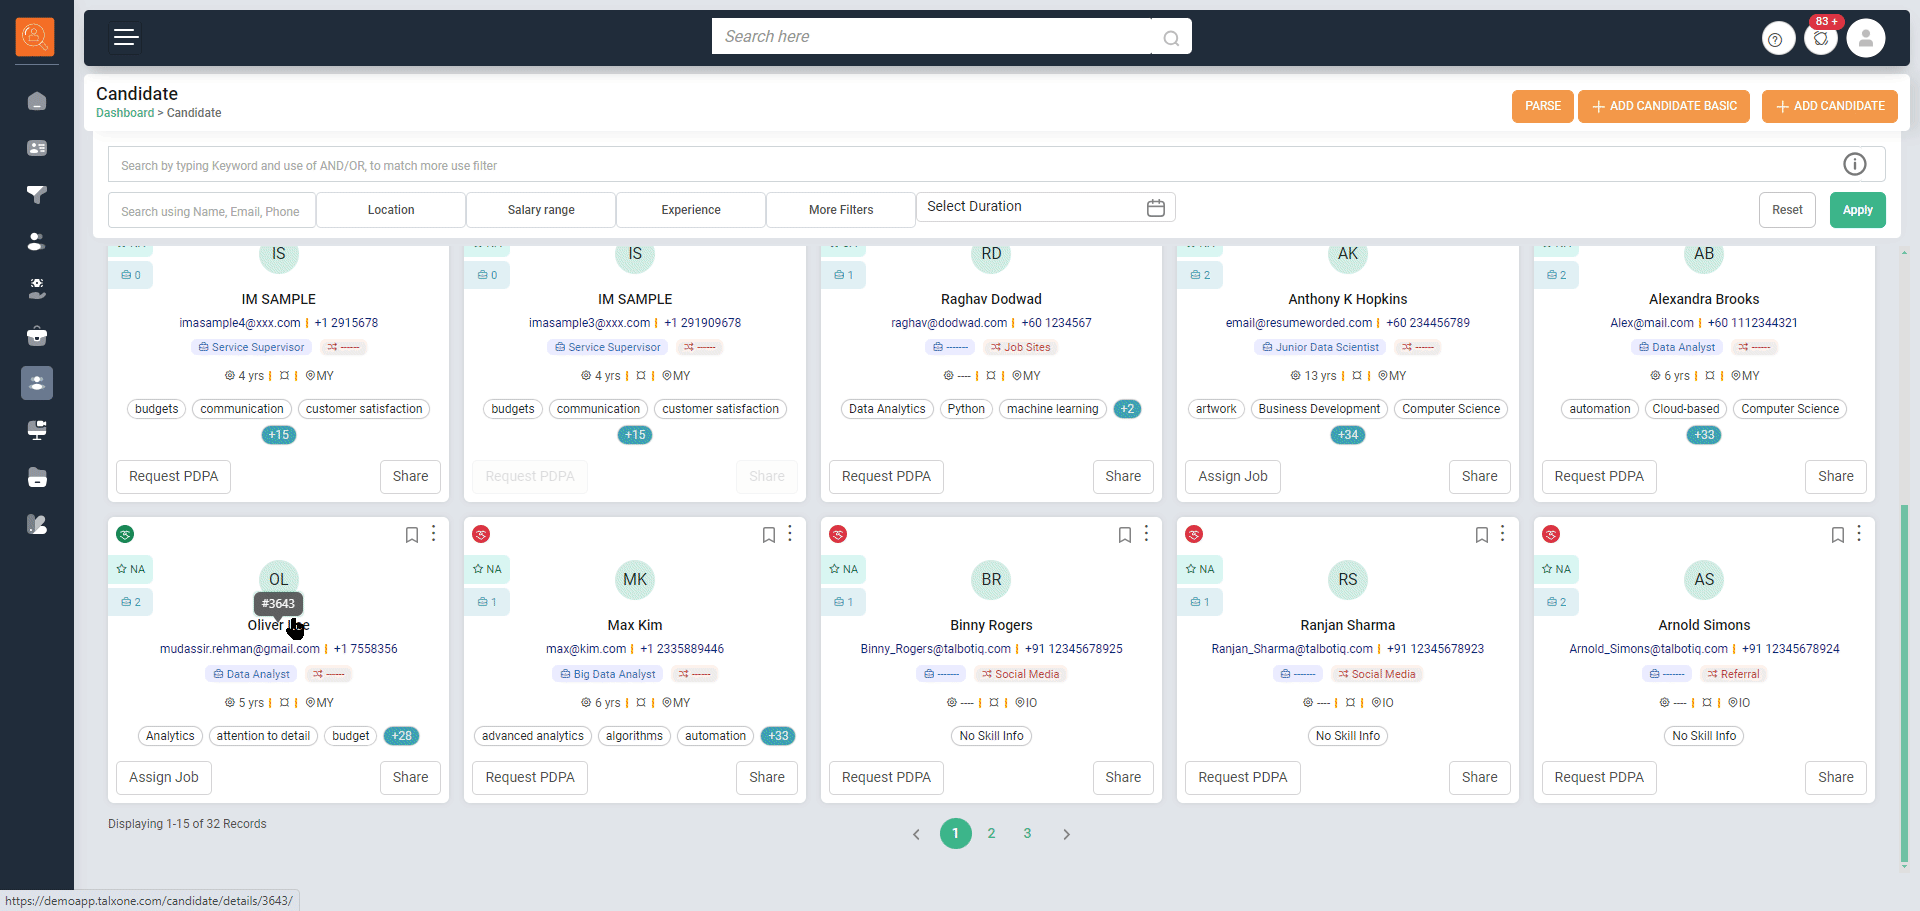Open the three-dot menu on Binny Rogers' card

pyautogui.click(x=1146, y=534)
